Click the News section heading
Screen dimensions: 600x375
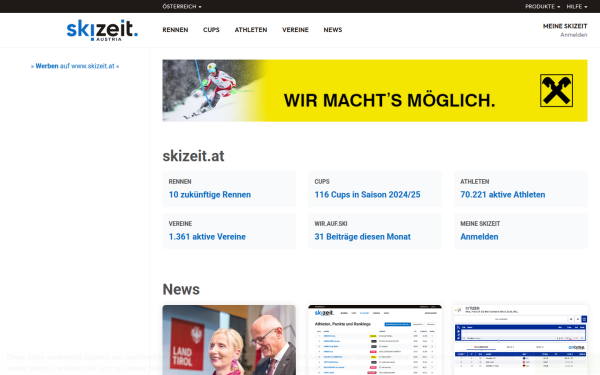[x=181, y=289]
